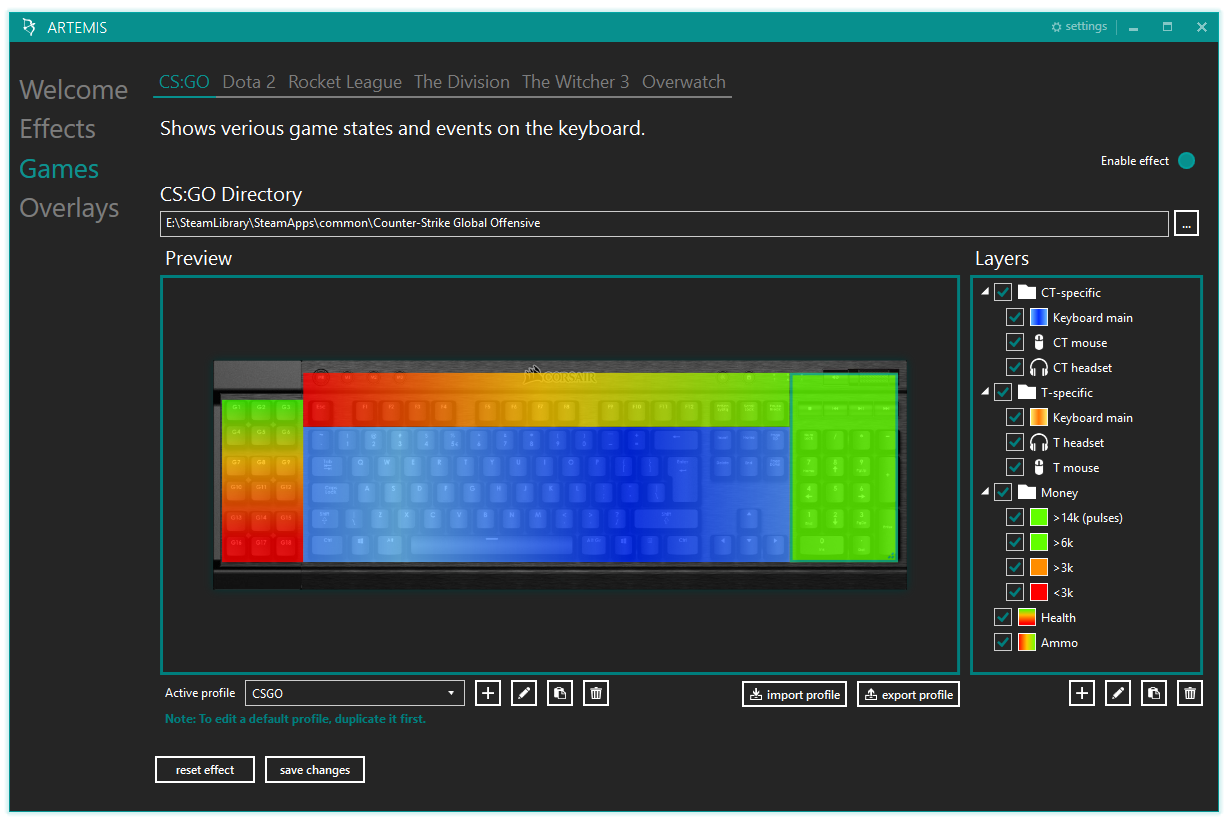1229x822 pixels.
Task: Click the T-specific folder icon
Action: click(1027, 392)
